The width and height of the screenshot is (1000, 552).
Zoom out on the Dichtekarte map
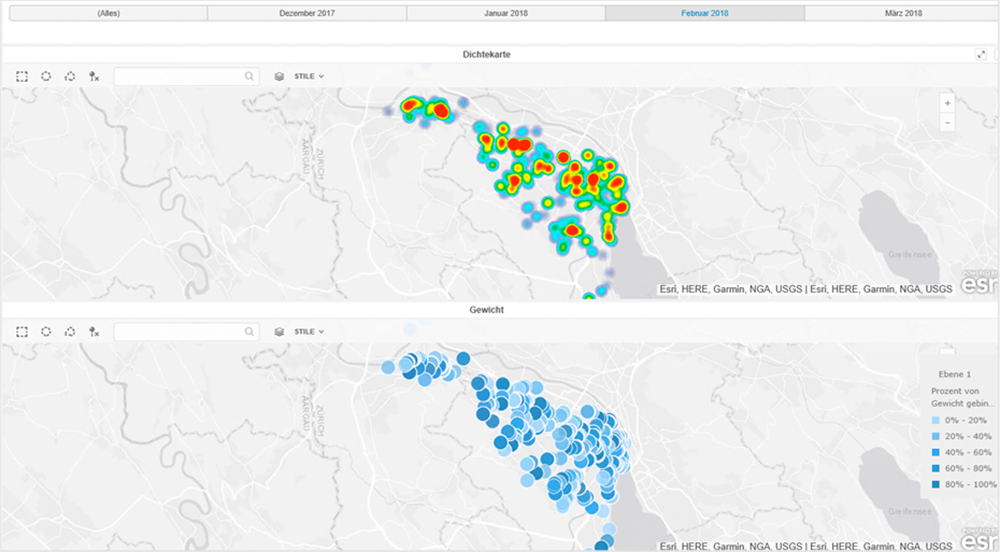(948, 122)
